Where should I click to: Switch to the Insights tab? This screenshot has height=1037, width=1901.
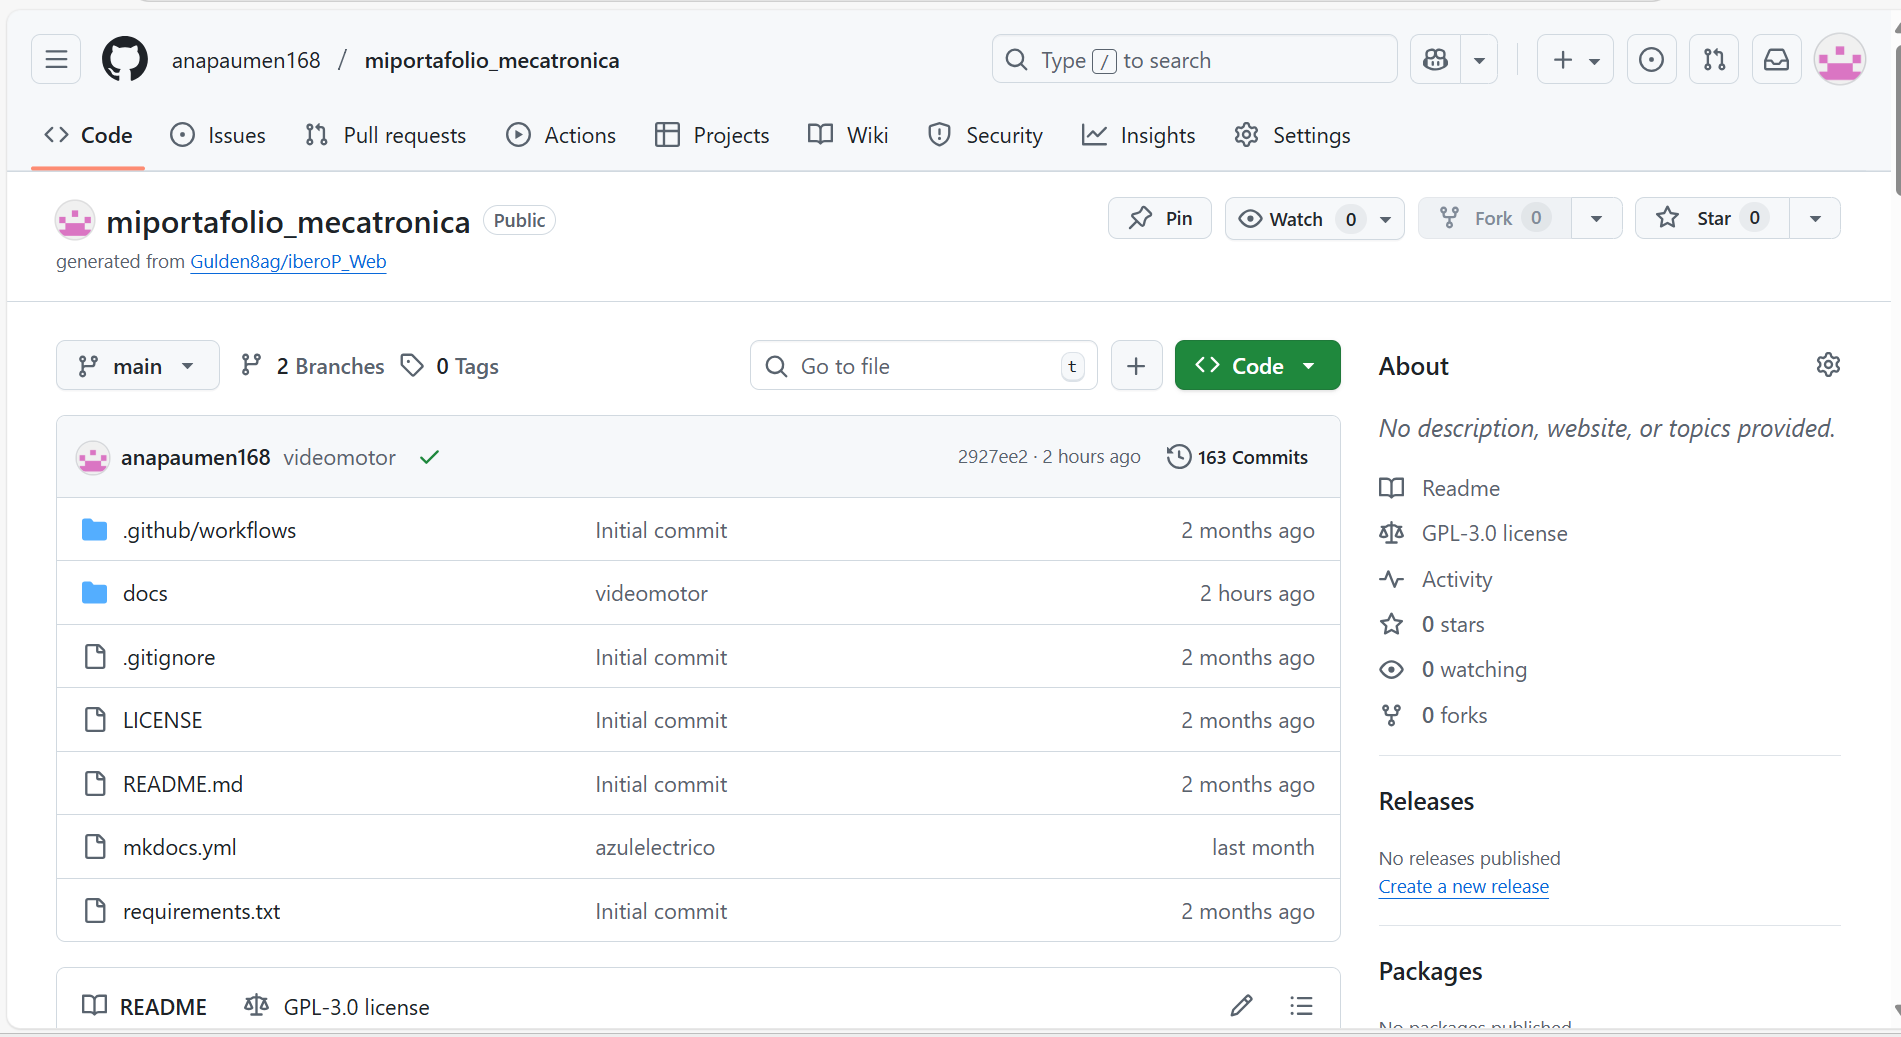tap(1139, 135)
